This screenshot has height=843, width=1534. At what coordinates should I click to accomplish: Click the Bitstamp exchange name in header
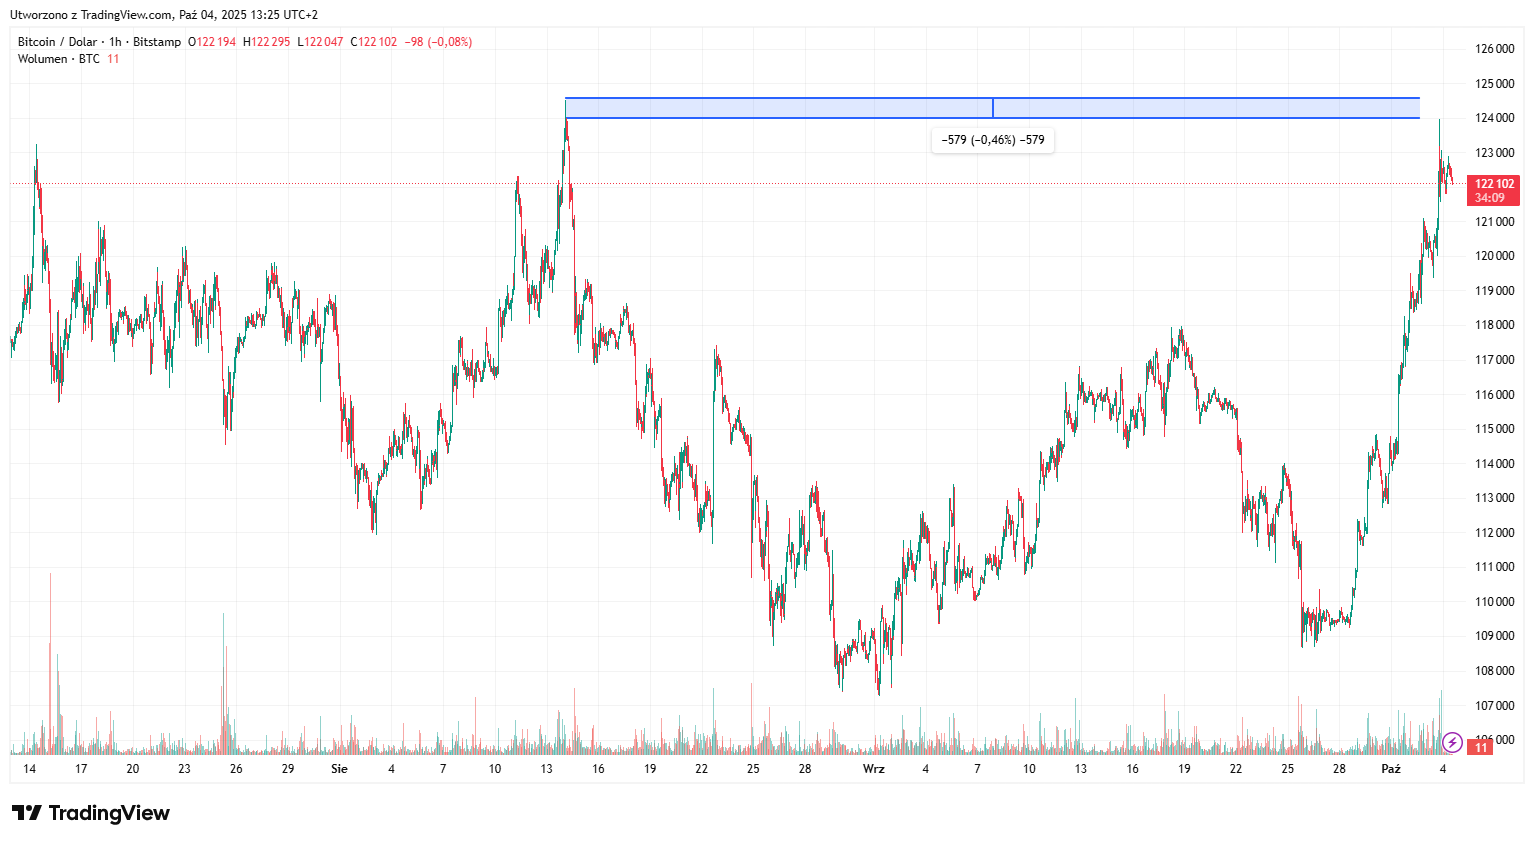[x=157, y=42]
